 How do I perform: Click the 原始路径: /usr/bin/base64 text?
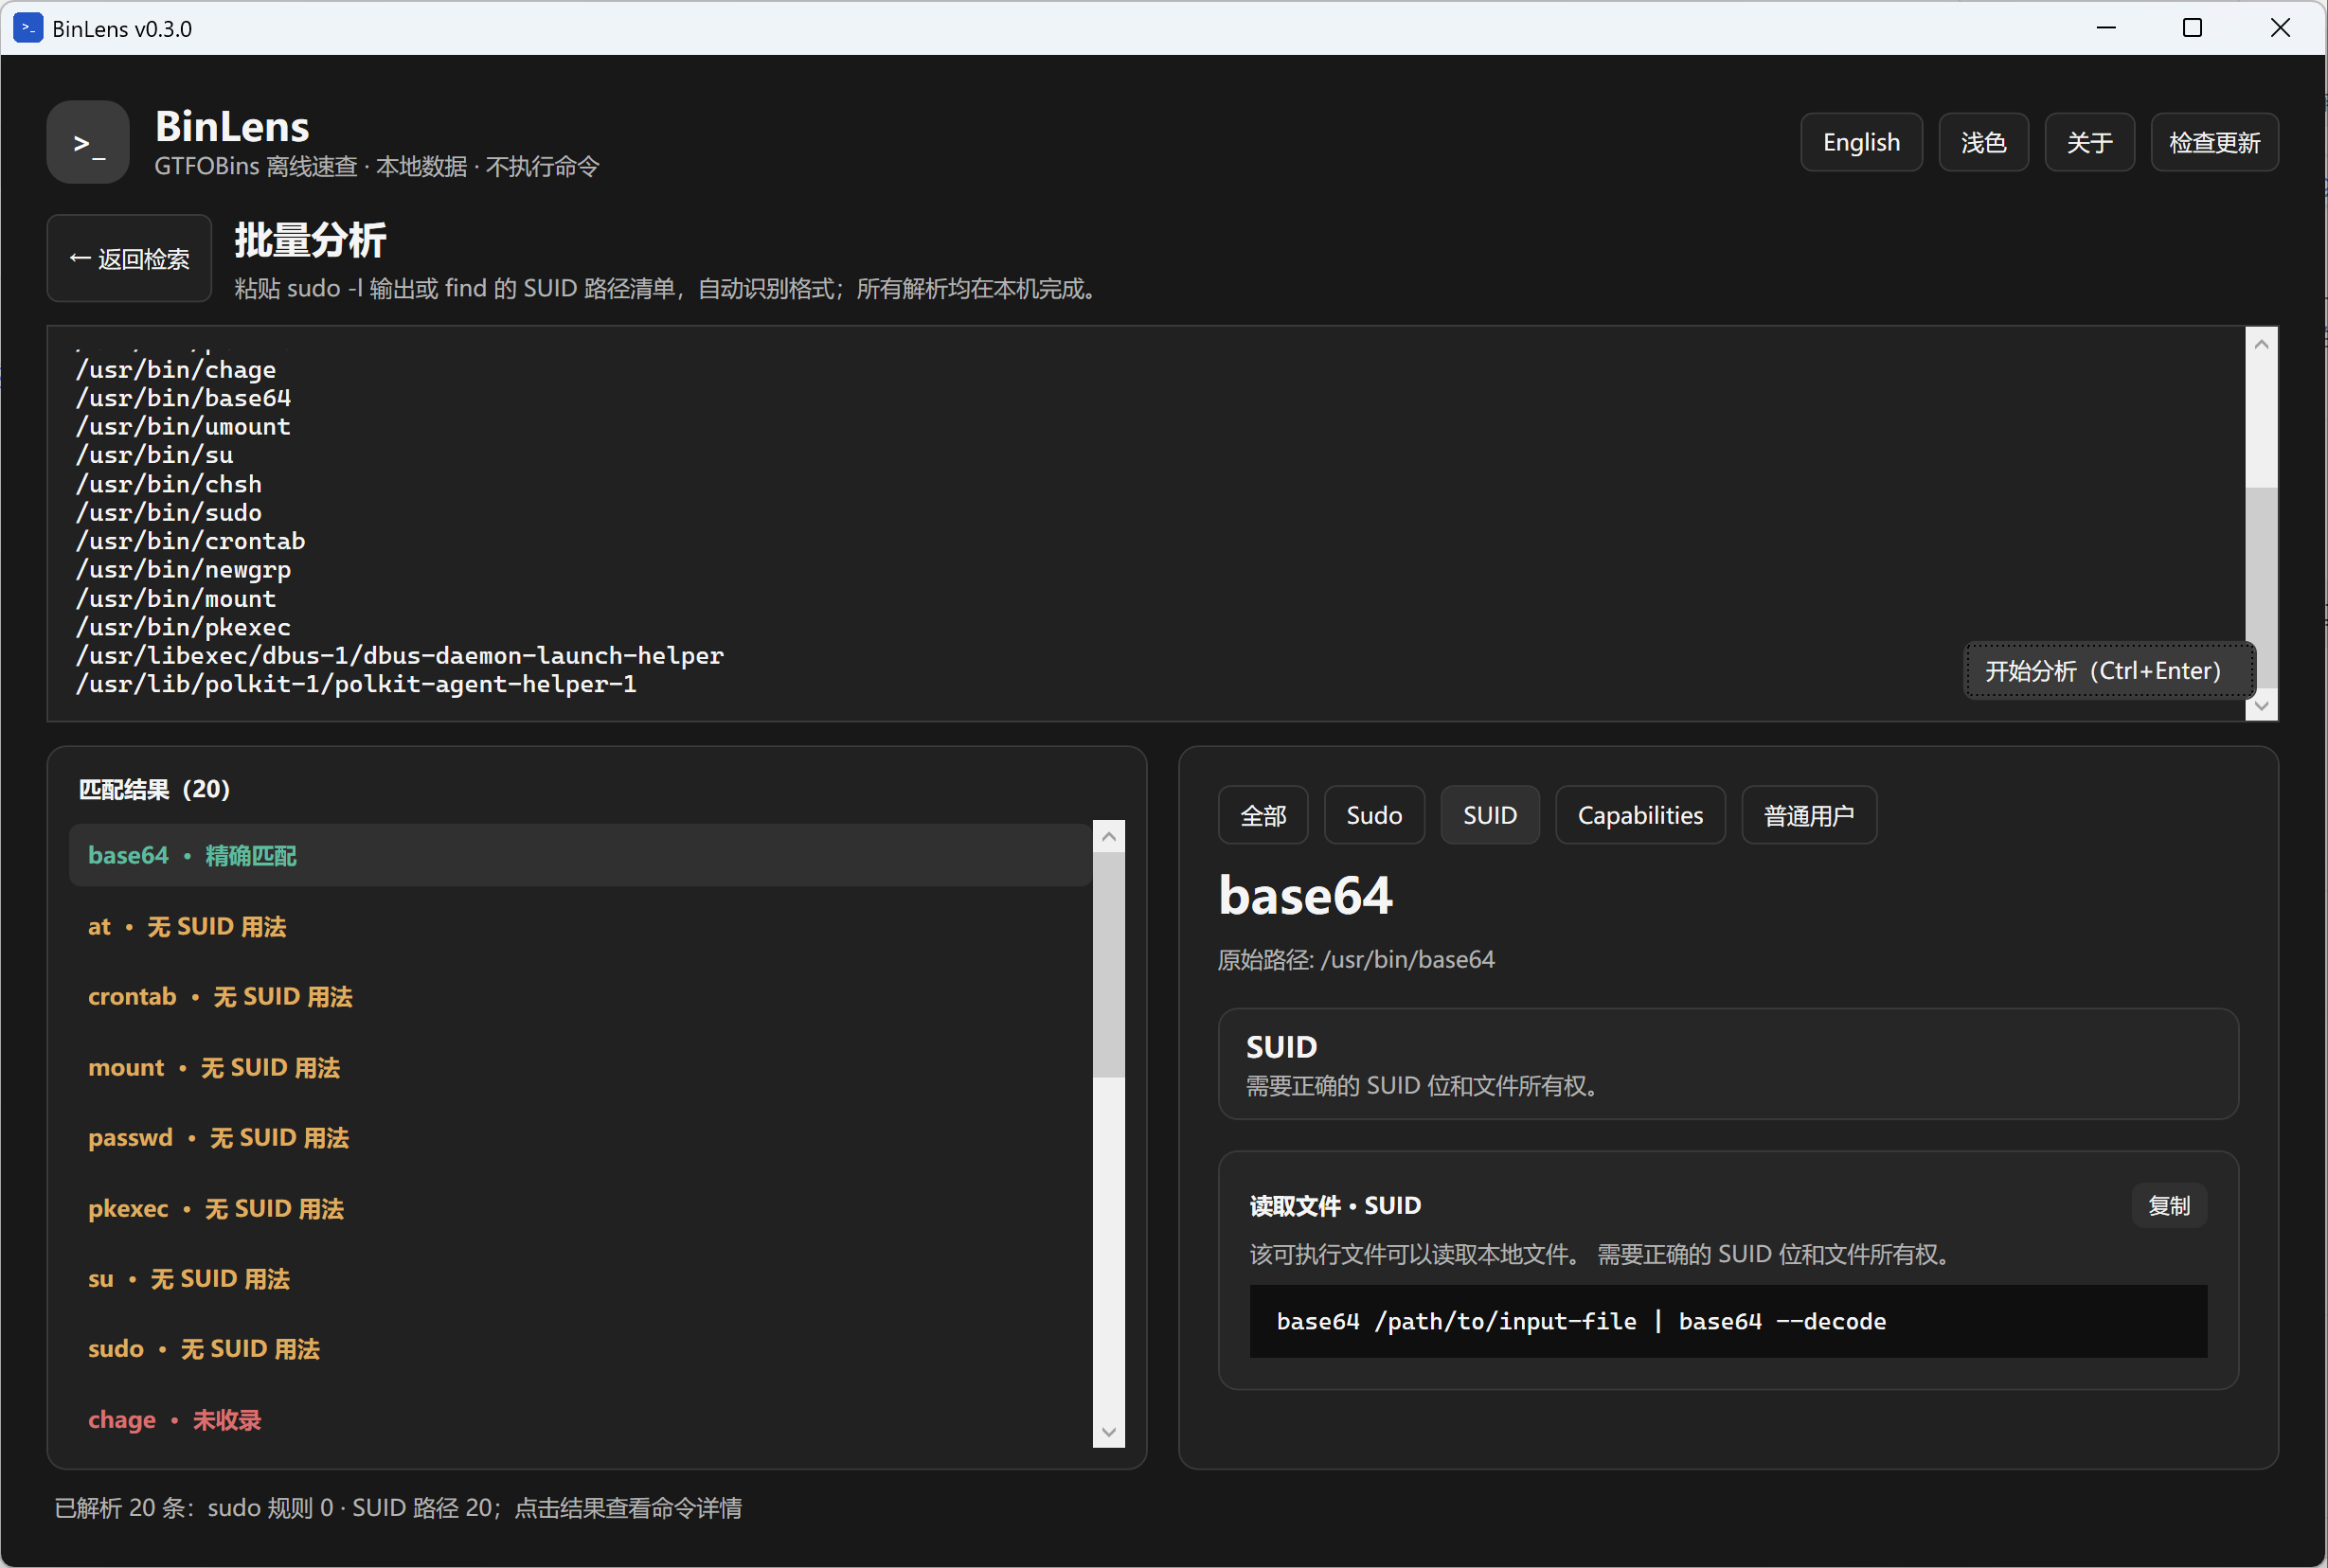[1356, 959]
